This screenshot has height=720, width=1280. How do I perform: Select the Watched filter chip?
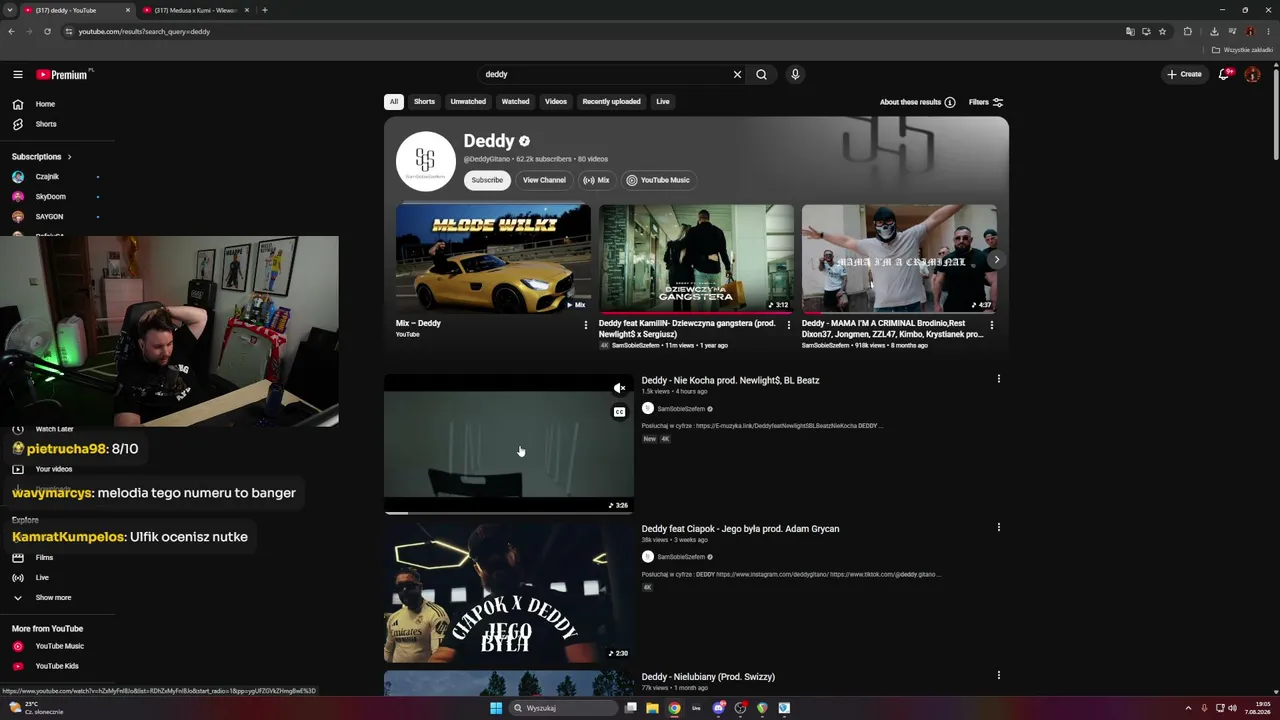(516, 102)
